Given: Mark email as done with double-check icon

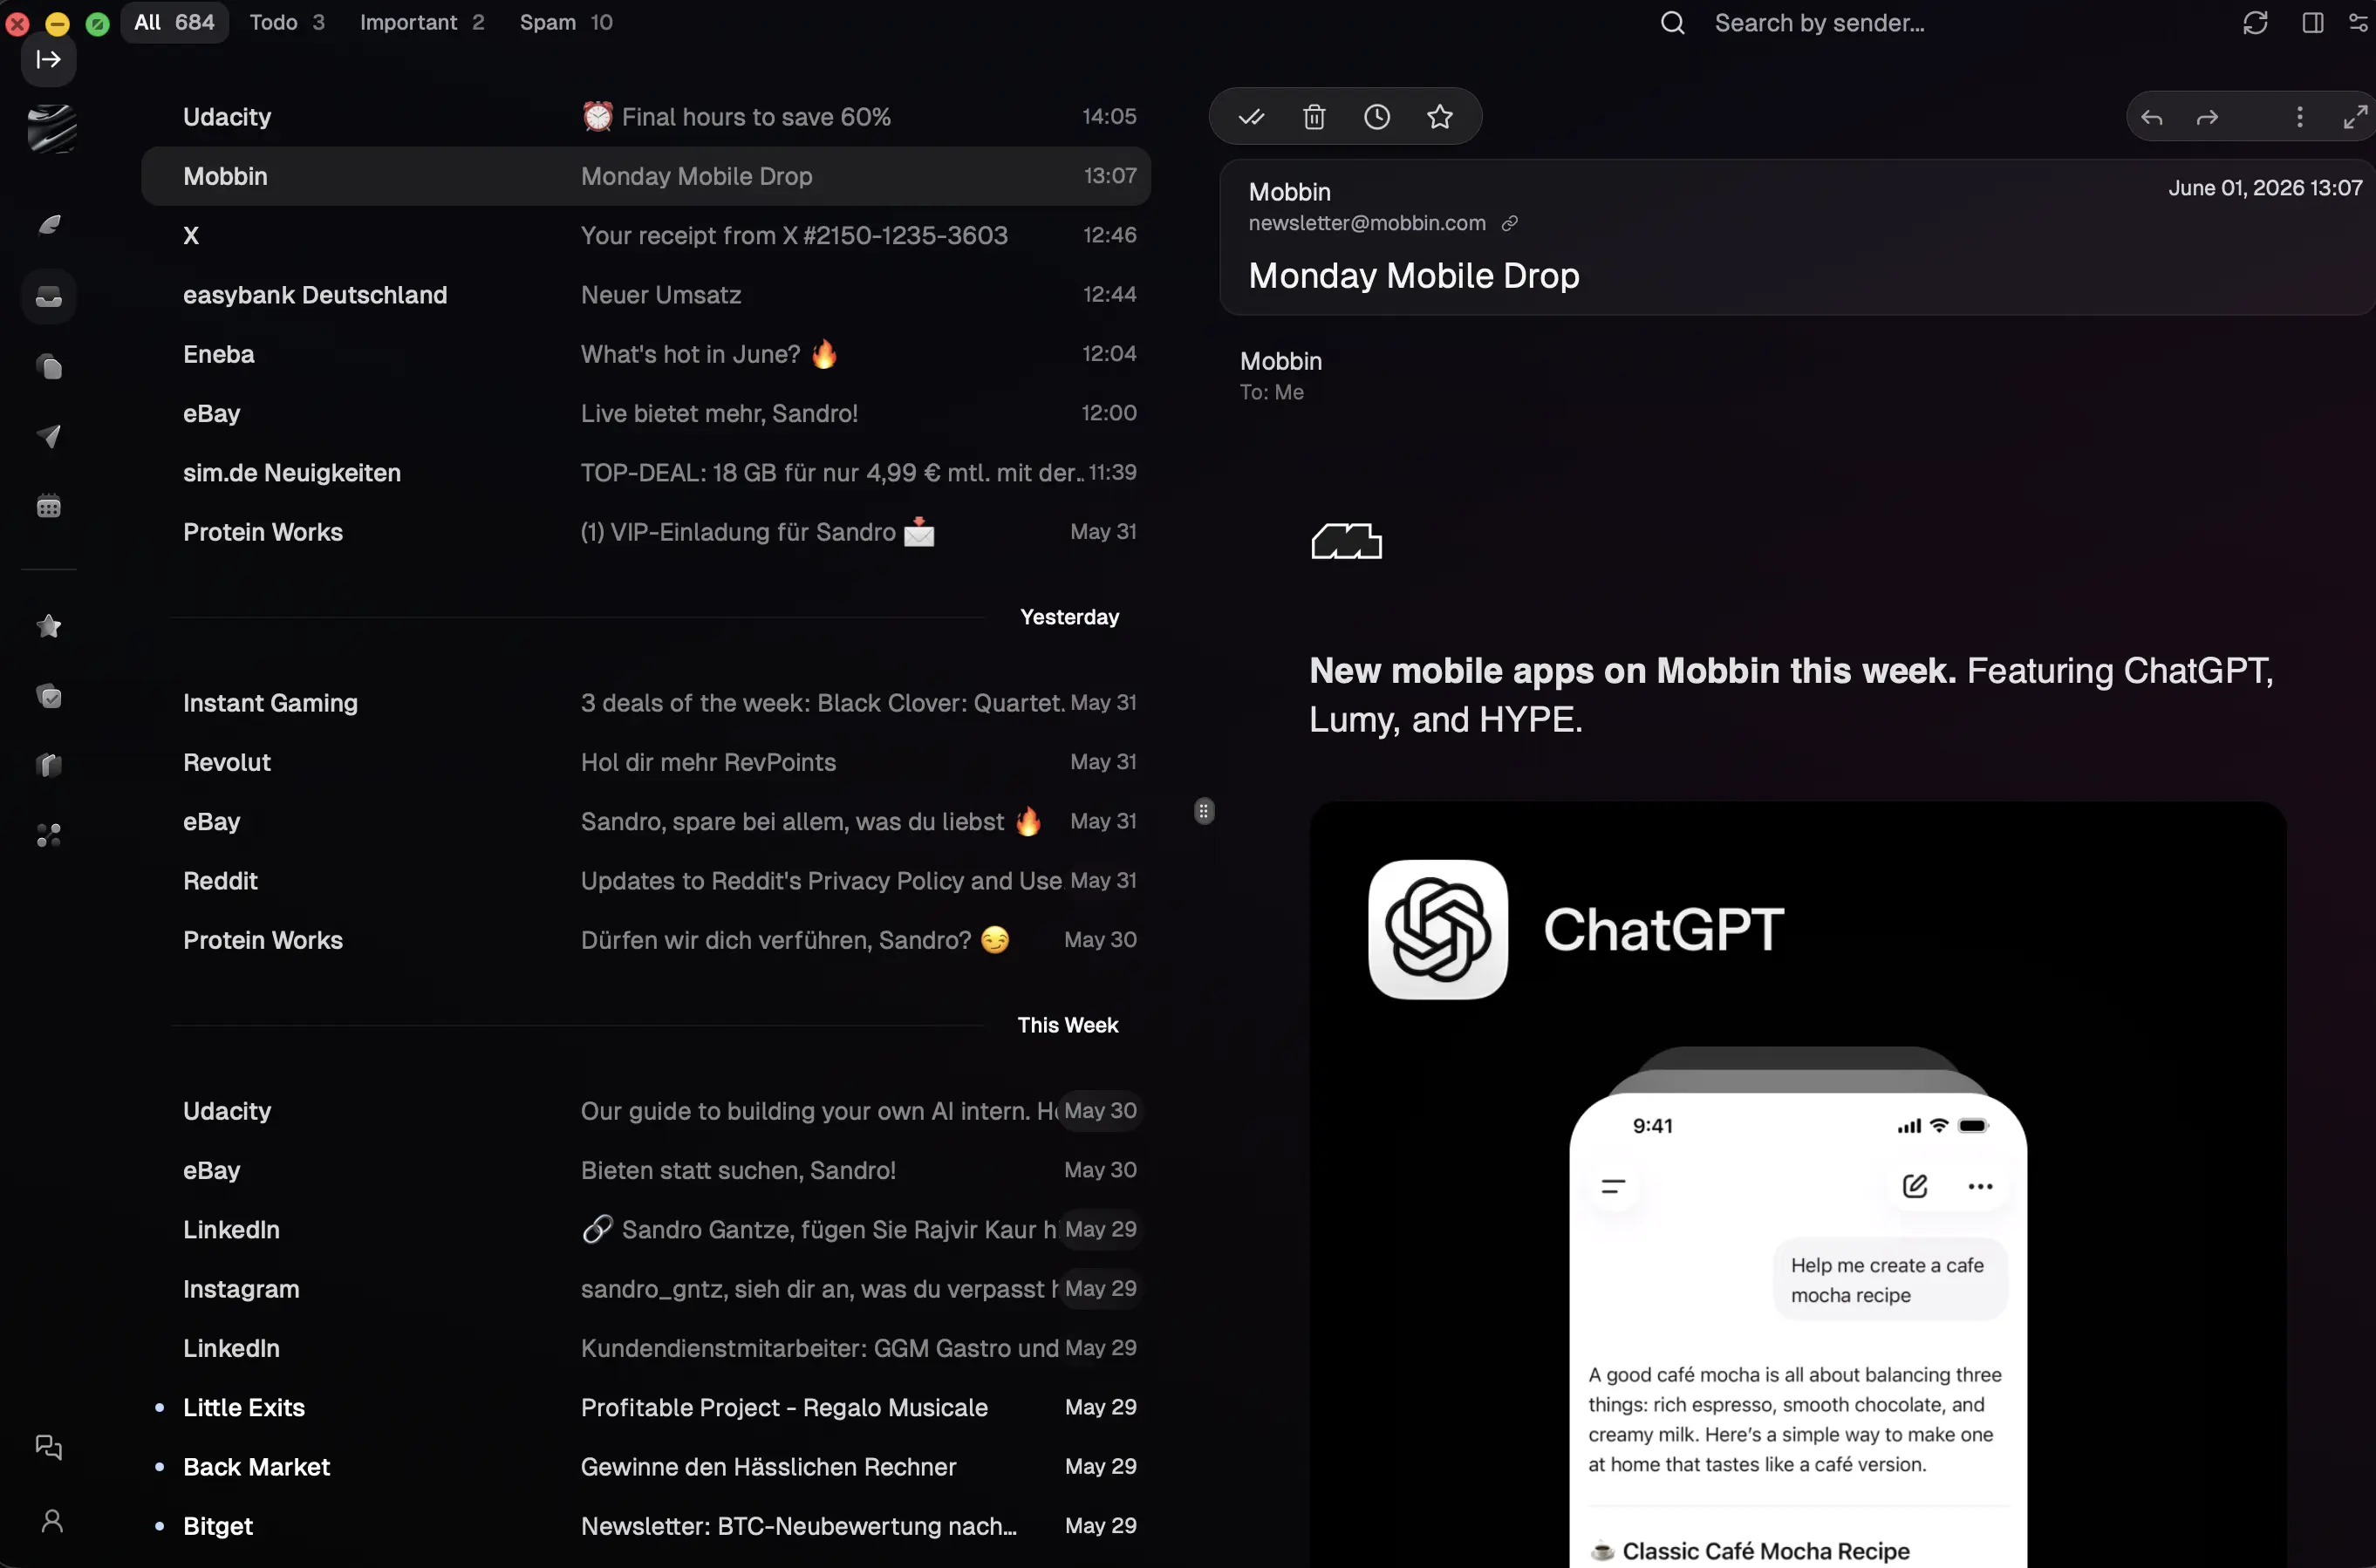Looking at the screenshot, I should (1251, 117).
